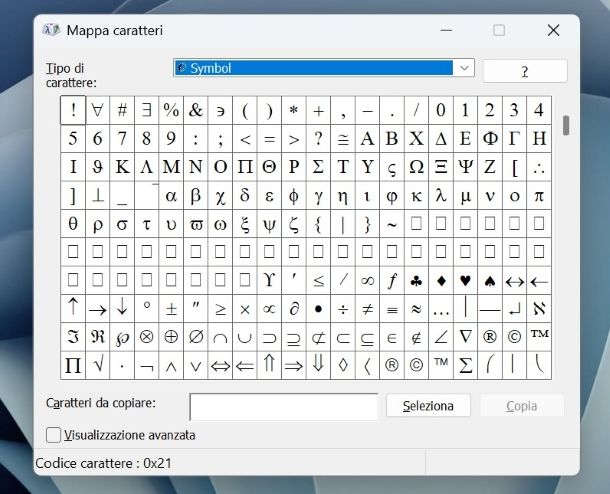
Task: Select the club suit symbol
Action: [x=417, y=281]
